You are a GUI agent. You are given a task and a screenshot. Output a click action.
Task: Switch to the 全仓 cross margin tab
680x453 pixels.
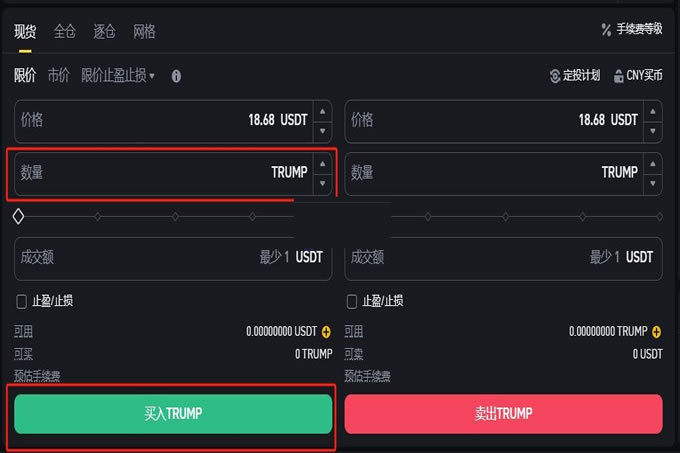tap(64, 31)
